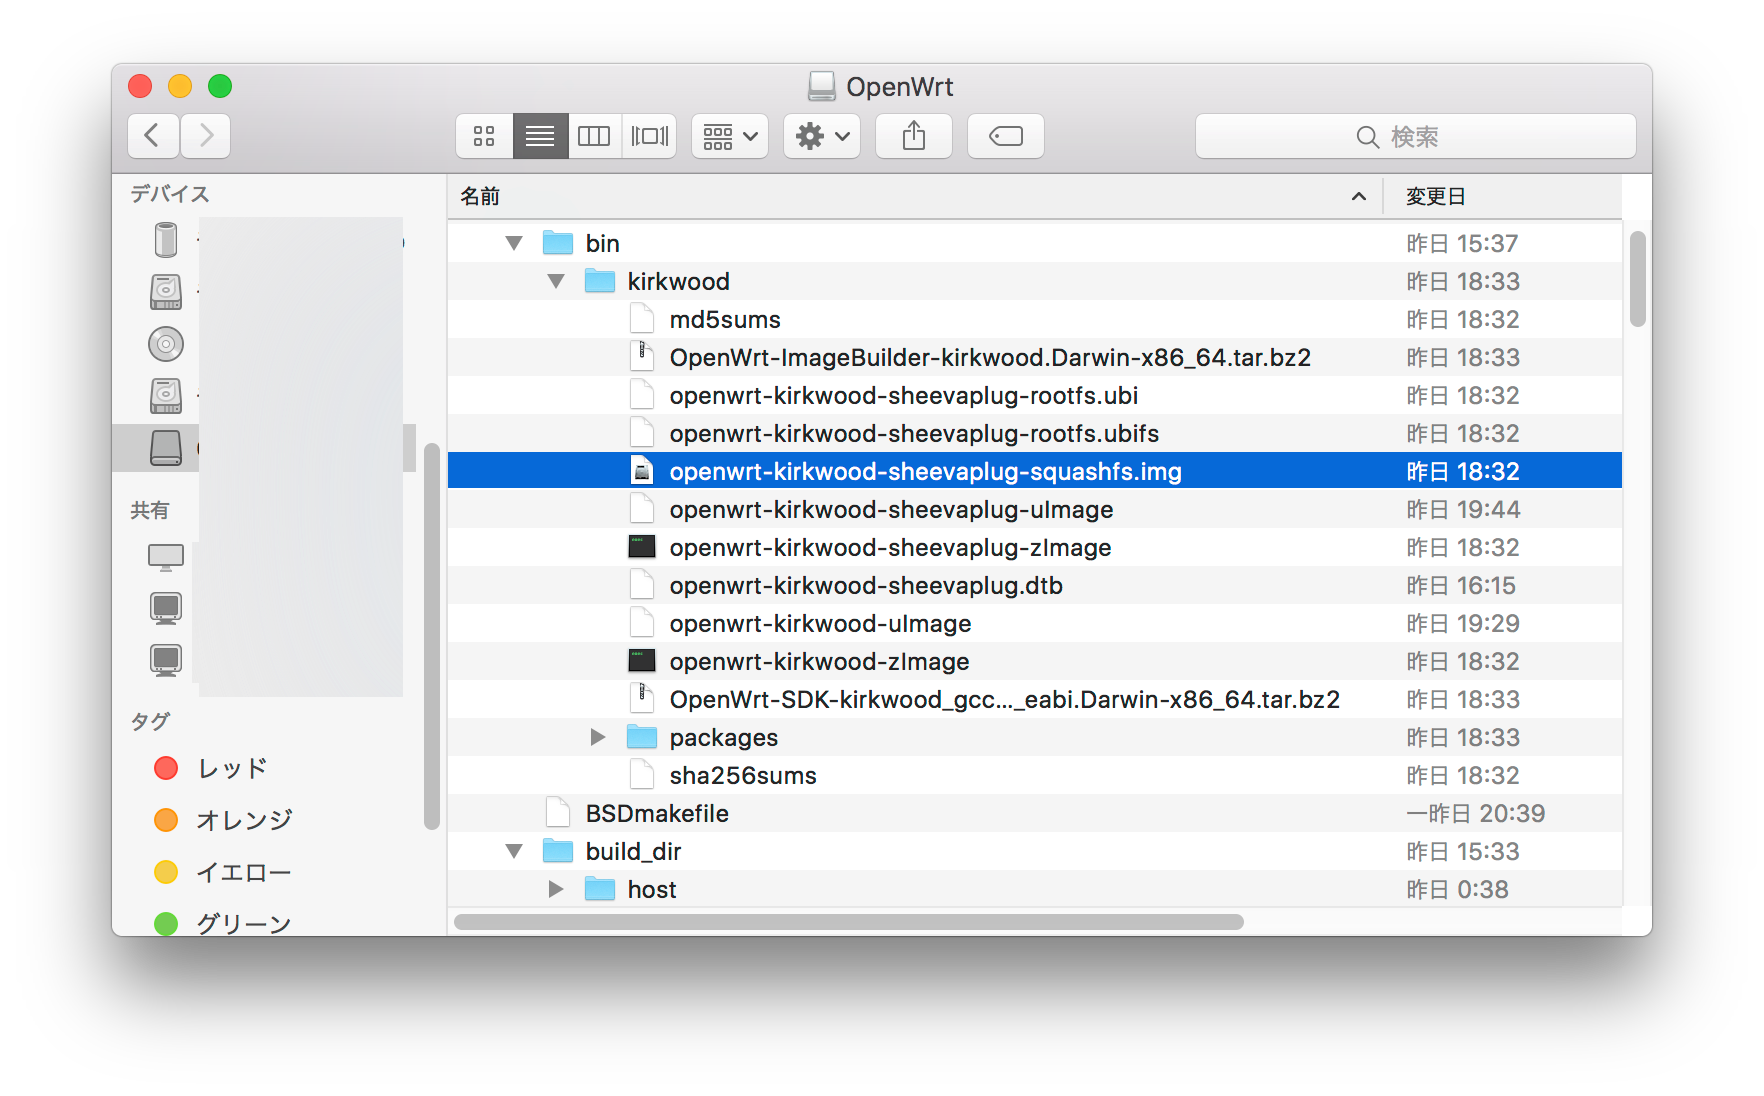Go back to the previous folder
Screen dimensions: 1764x1096
coord(153,136)
